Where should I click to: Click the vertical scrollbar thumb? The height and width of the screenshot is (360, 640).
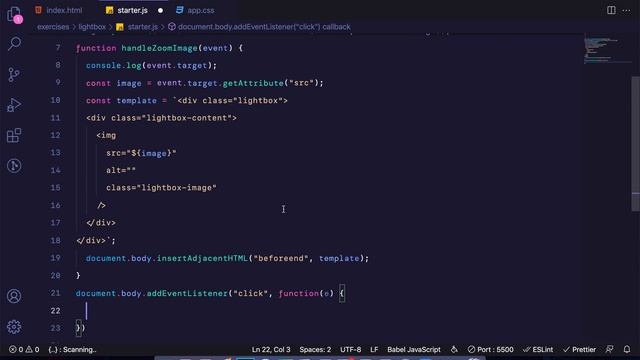coord(636,143)
